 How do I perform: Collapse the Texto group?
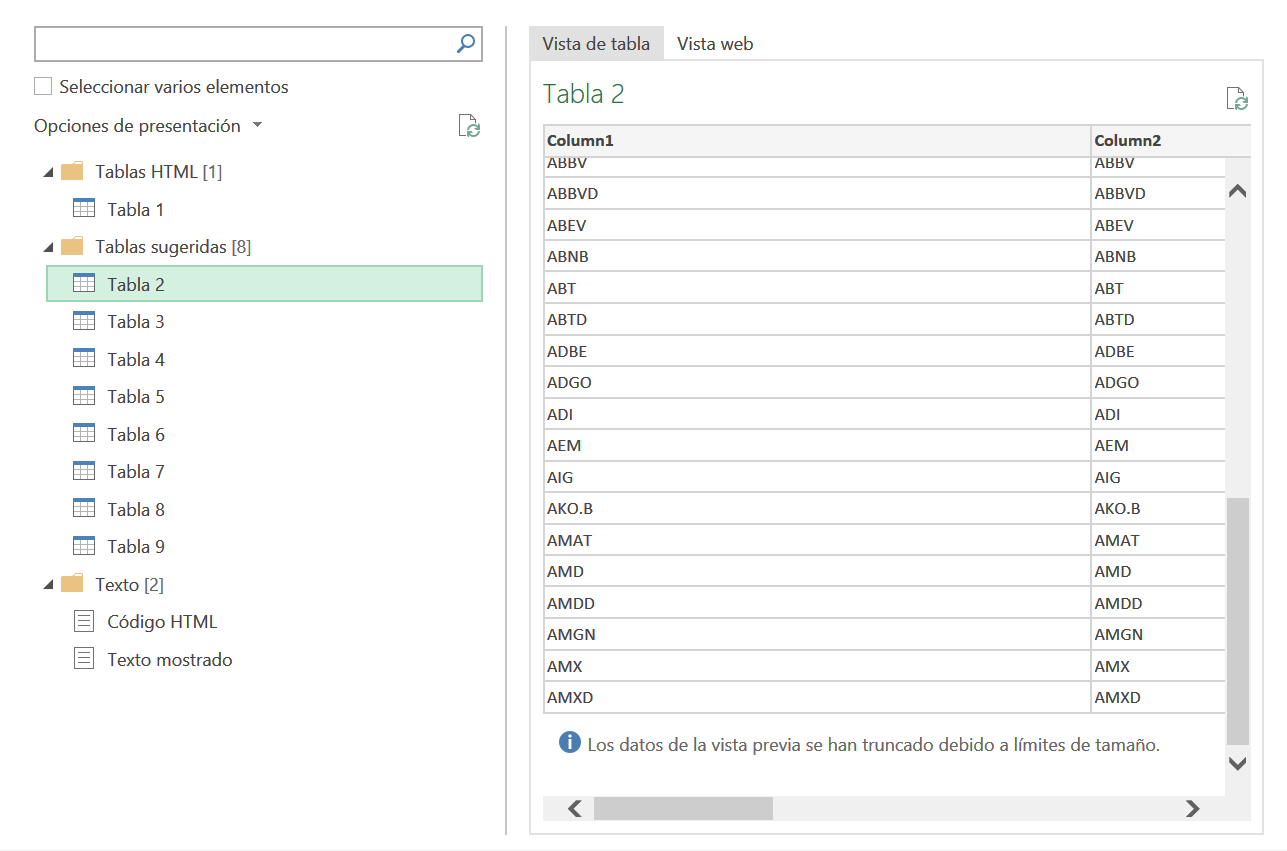click(x=48, y=585)
